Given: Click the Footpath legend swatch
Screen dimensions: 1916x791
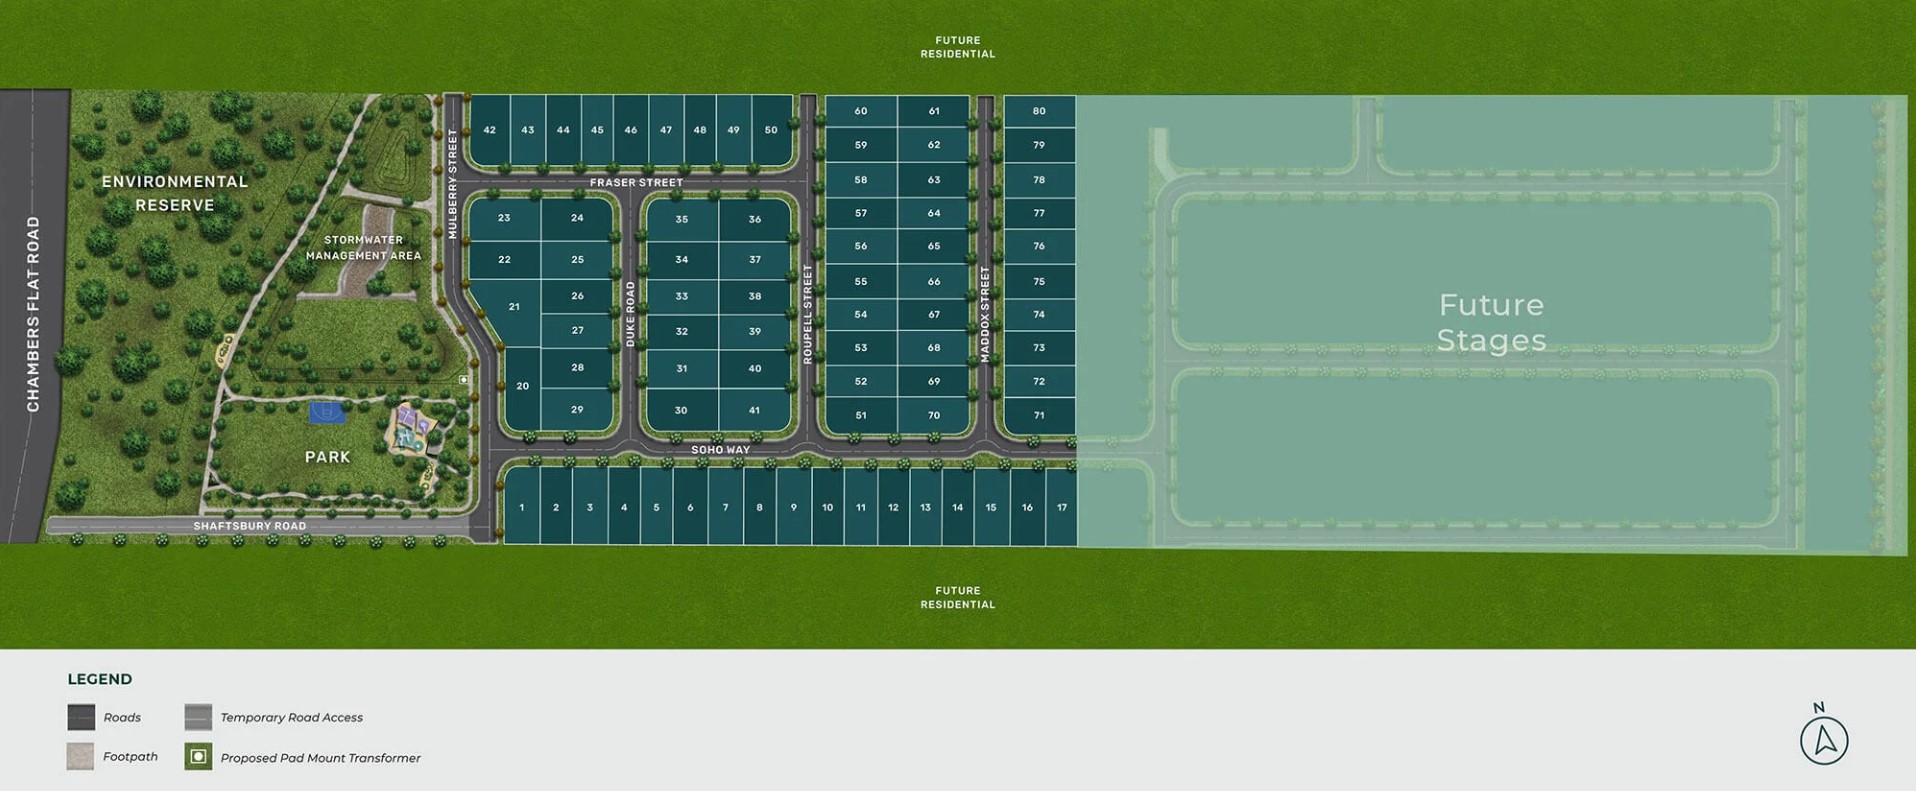Looking at the screenshot, I should [81, 757].
